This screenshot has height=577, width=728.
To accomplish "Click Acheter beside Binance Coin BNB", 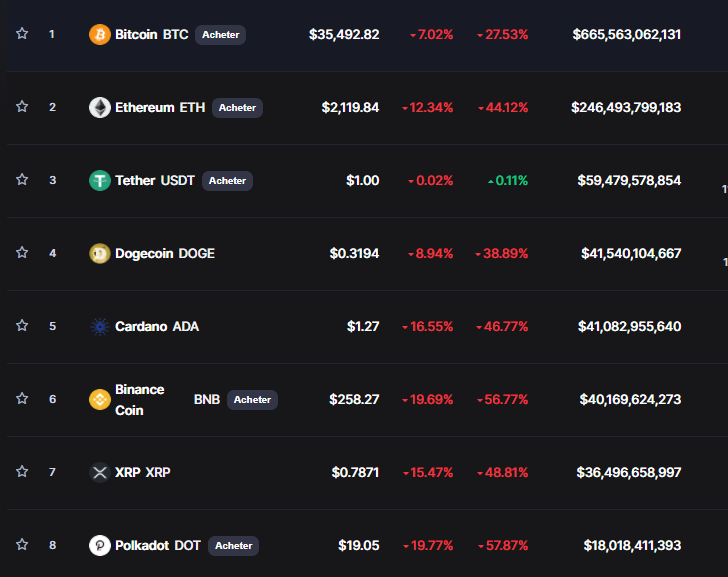I will point(252,400).
